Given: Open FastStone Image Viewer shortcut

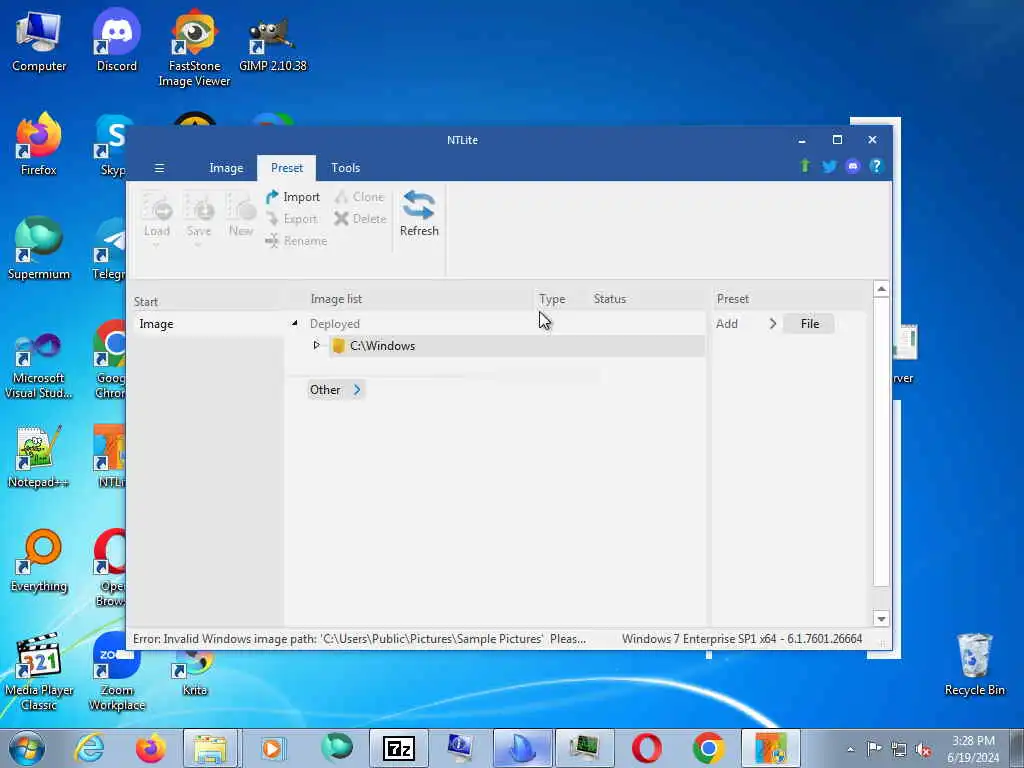Looking at the screenshot, I should point(194,49).
